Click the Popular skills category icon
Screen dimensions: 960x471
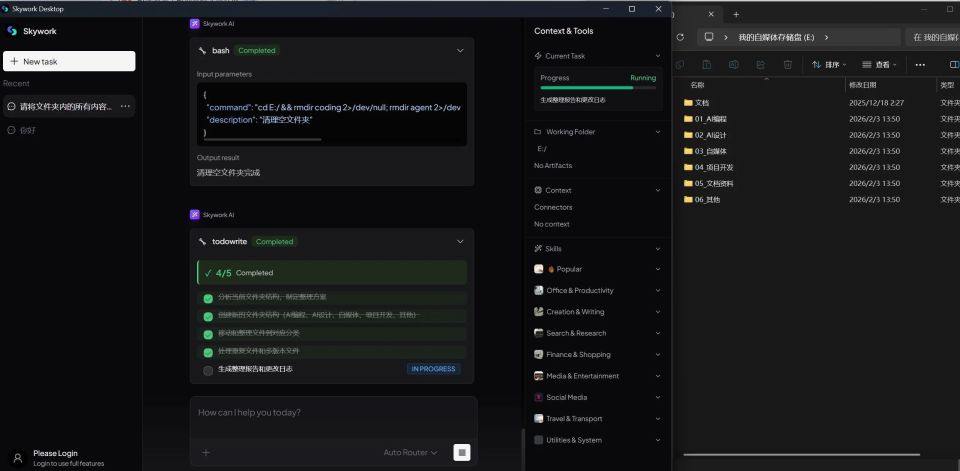pos(539,269)
